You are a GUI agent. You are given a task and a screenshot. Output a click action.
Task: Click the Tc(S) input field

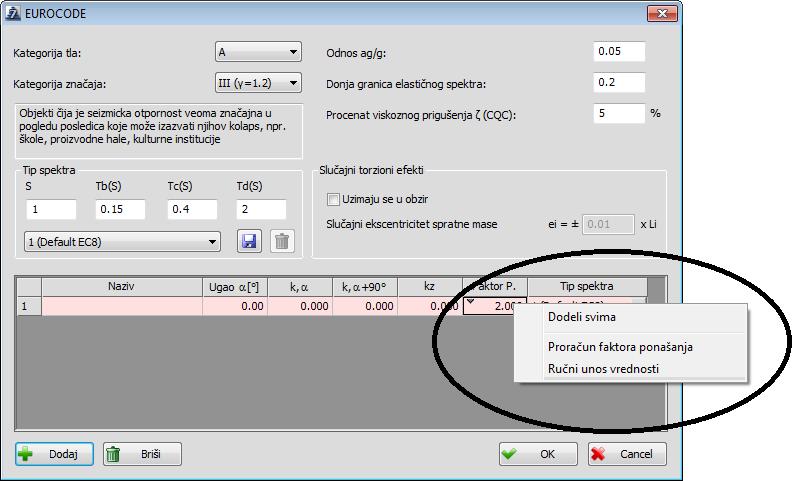pos(192,209)
